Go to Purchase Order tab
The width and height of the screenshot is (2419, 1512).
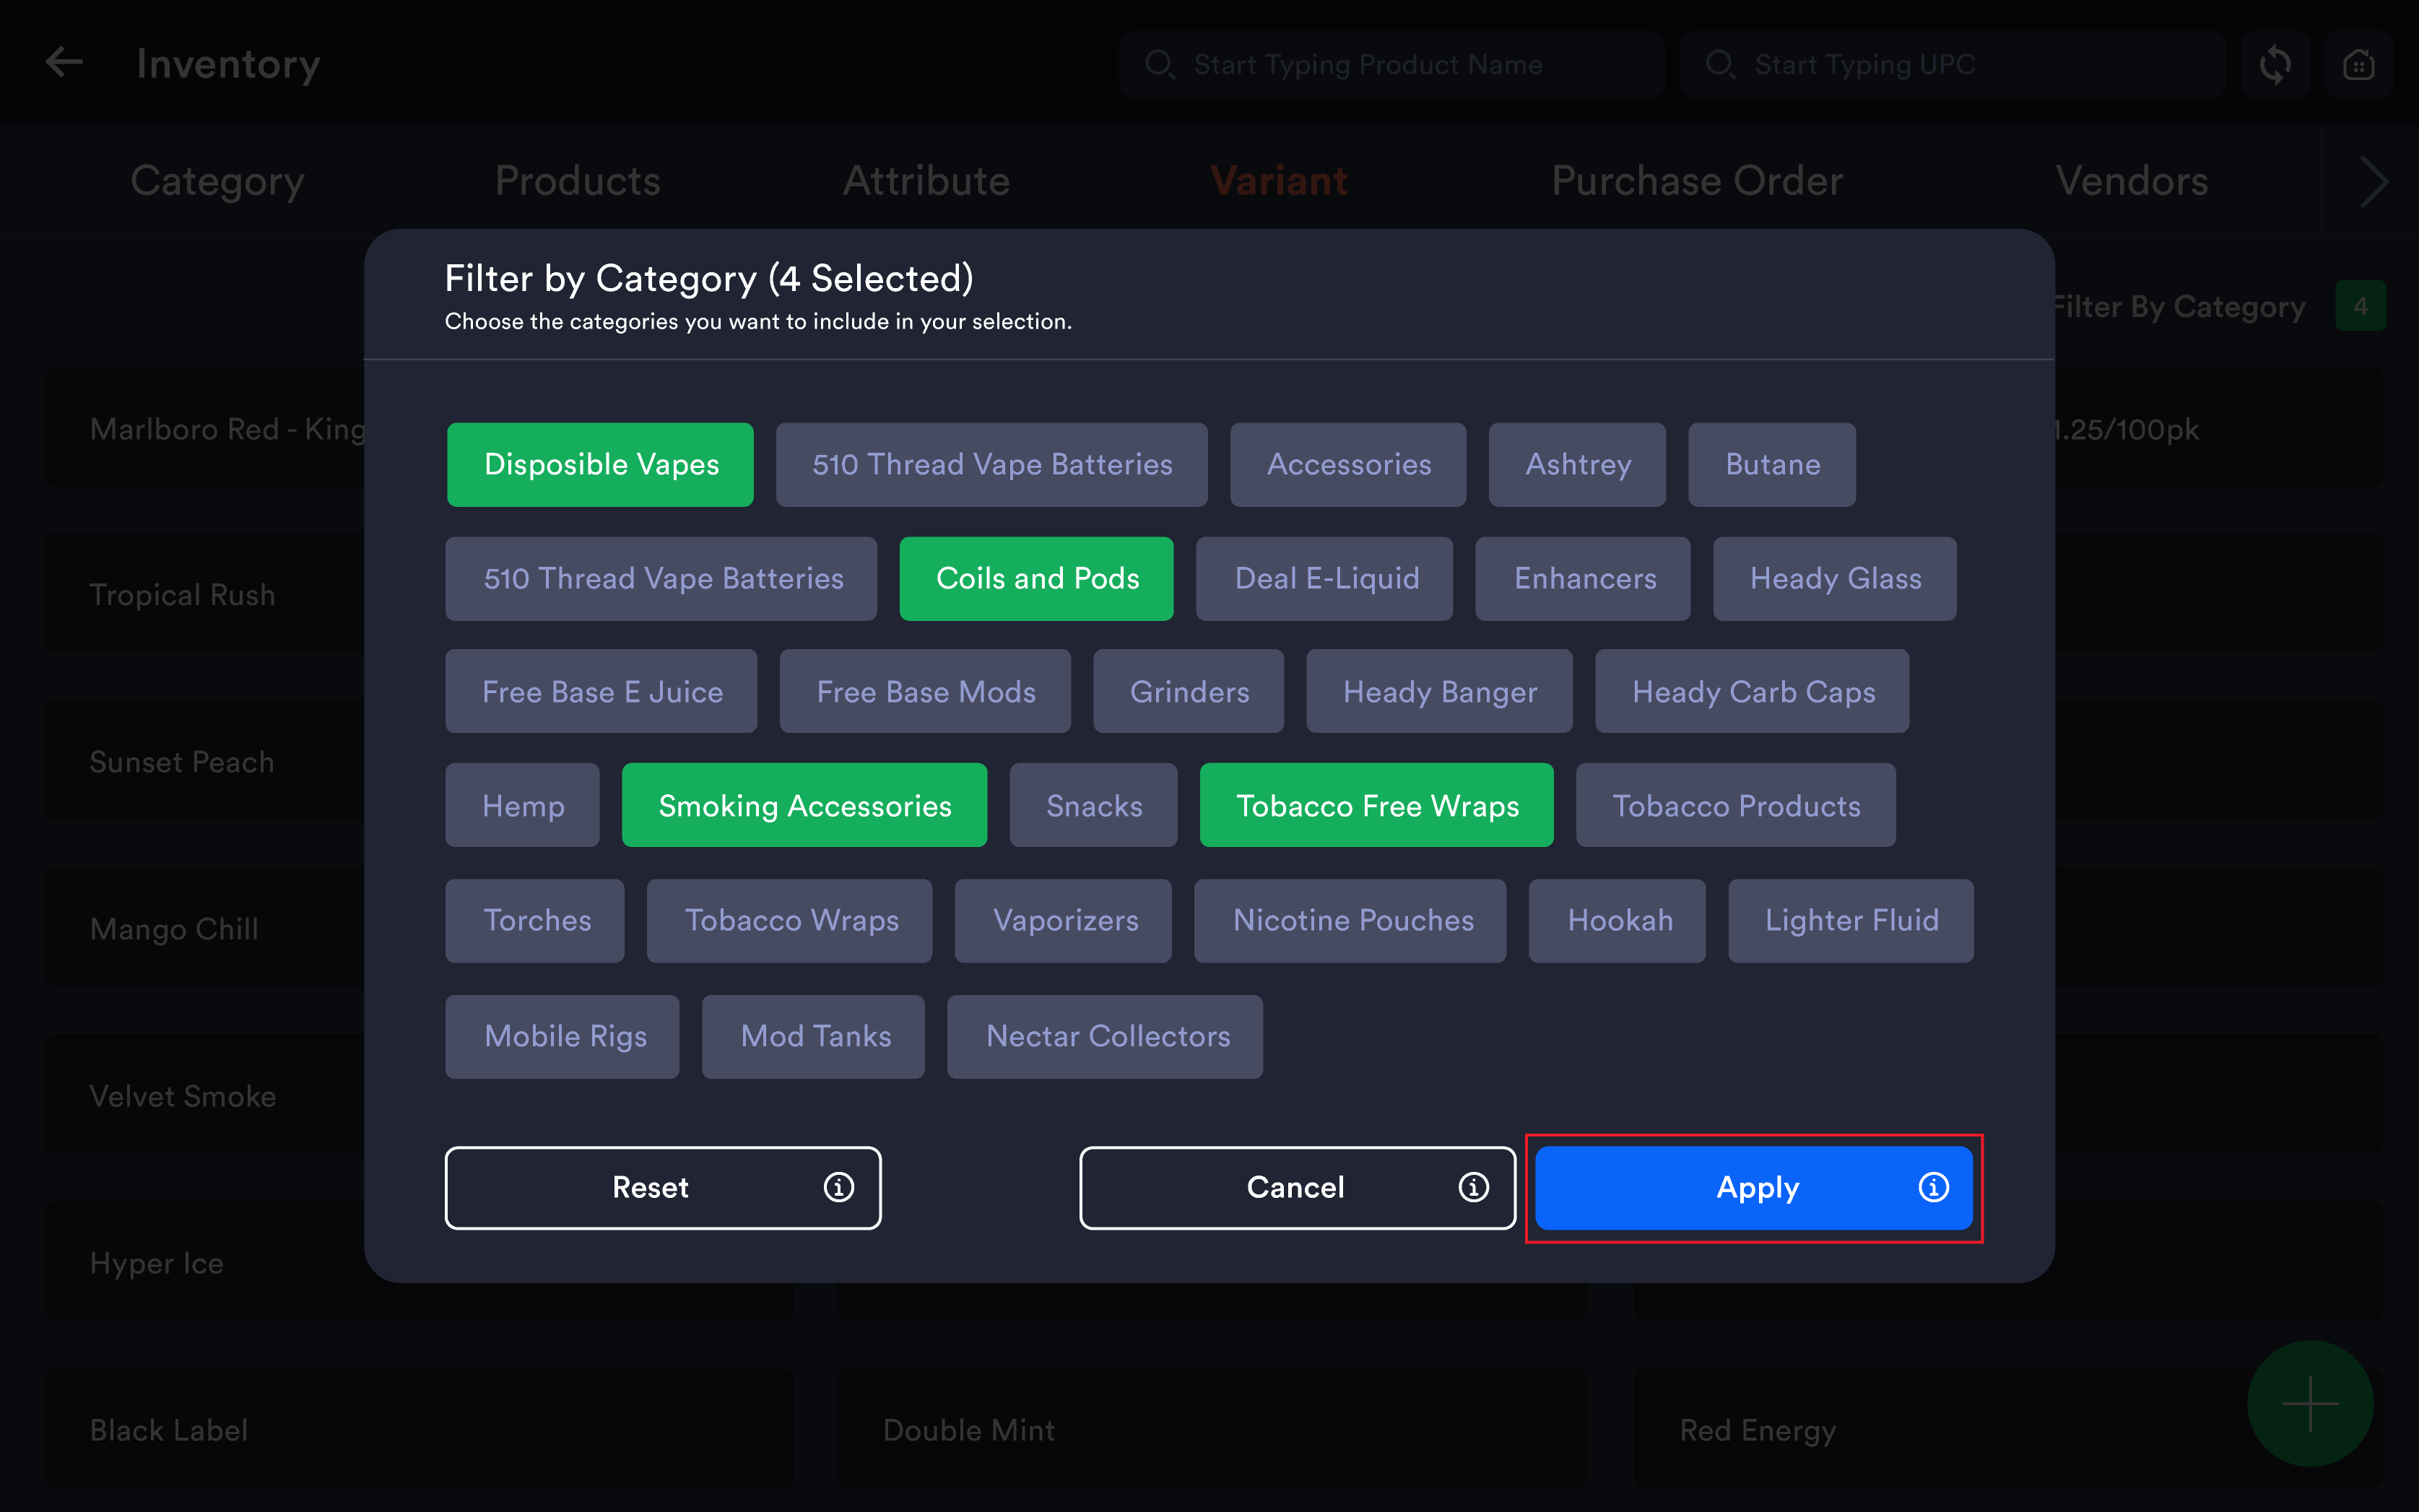click(1697, 181)
